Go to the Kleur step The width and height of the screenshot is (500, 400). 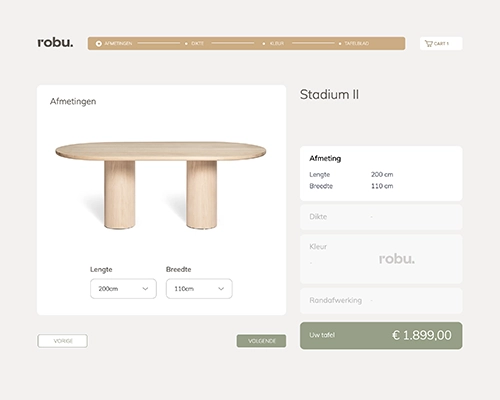(x=277, y=43)
